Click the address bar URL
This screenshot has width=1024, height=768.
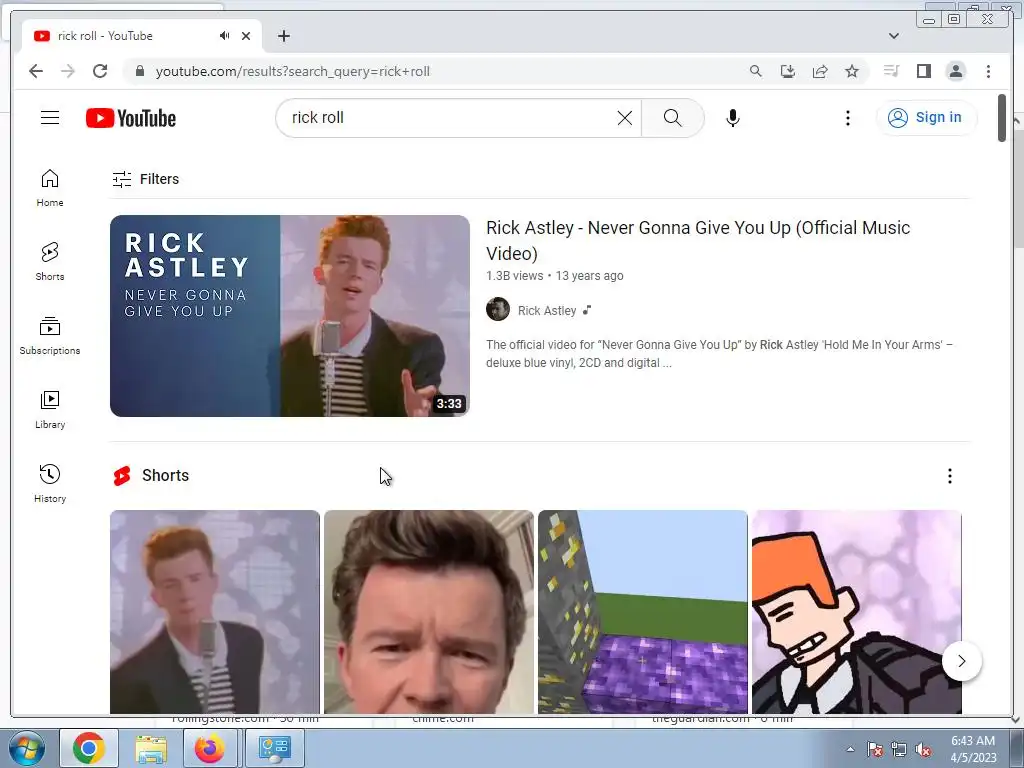pyautogui.click(x=293, y=72)
